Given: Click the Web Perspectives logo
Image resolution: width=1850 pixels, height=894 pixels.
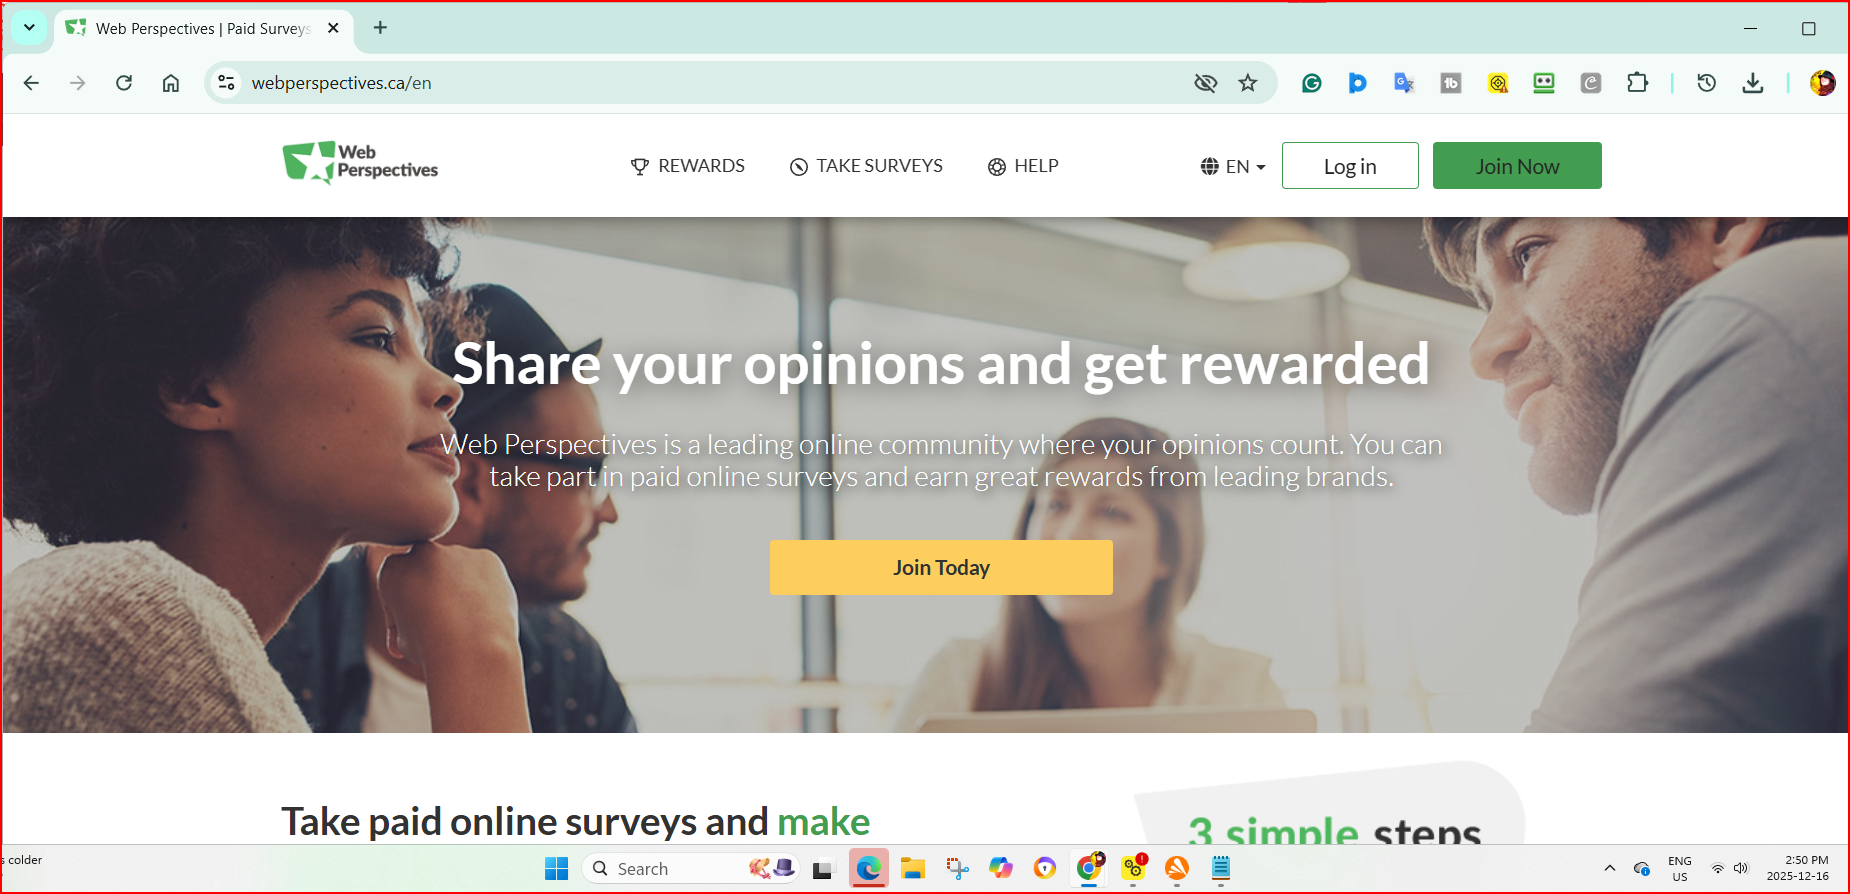Looking at the screenshot, I should [360, 163].
